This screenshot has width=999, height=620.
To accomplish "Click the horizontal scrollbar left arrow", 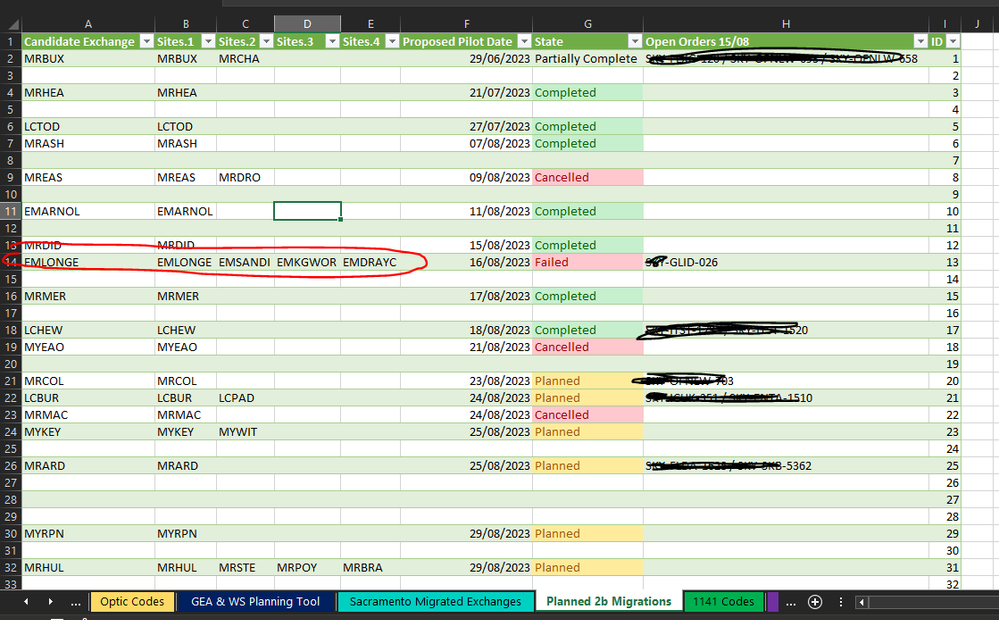I will [x=861, y=602].
